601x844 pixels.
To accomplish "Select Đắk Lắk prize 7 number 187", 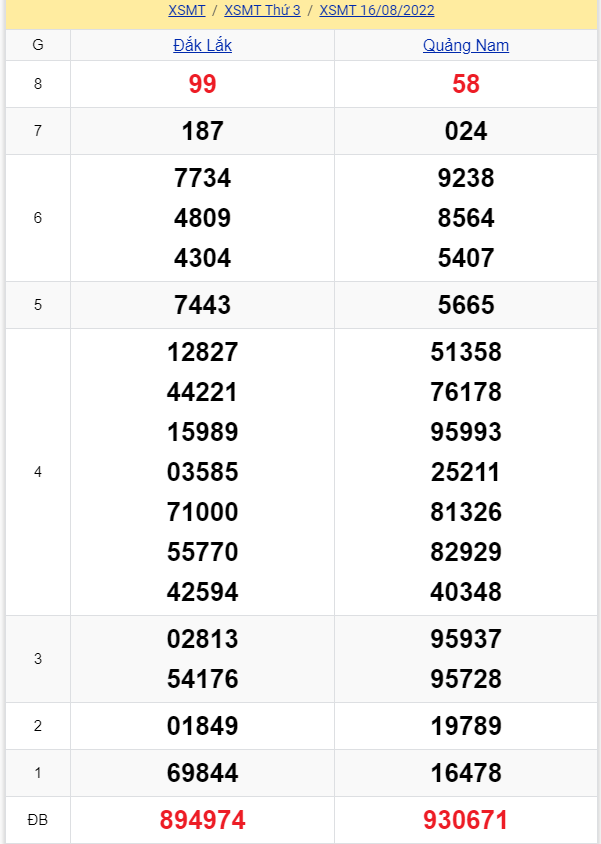I will 202,131.
